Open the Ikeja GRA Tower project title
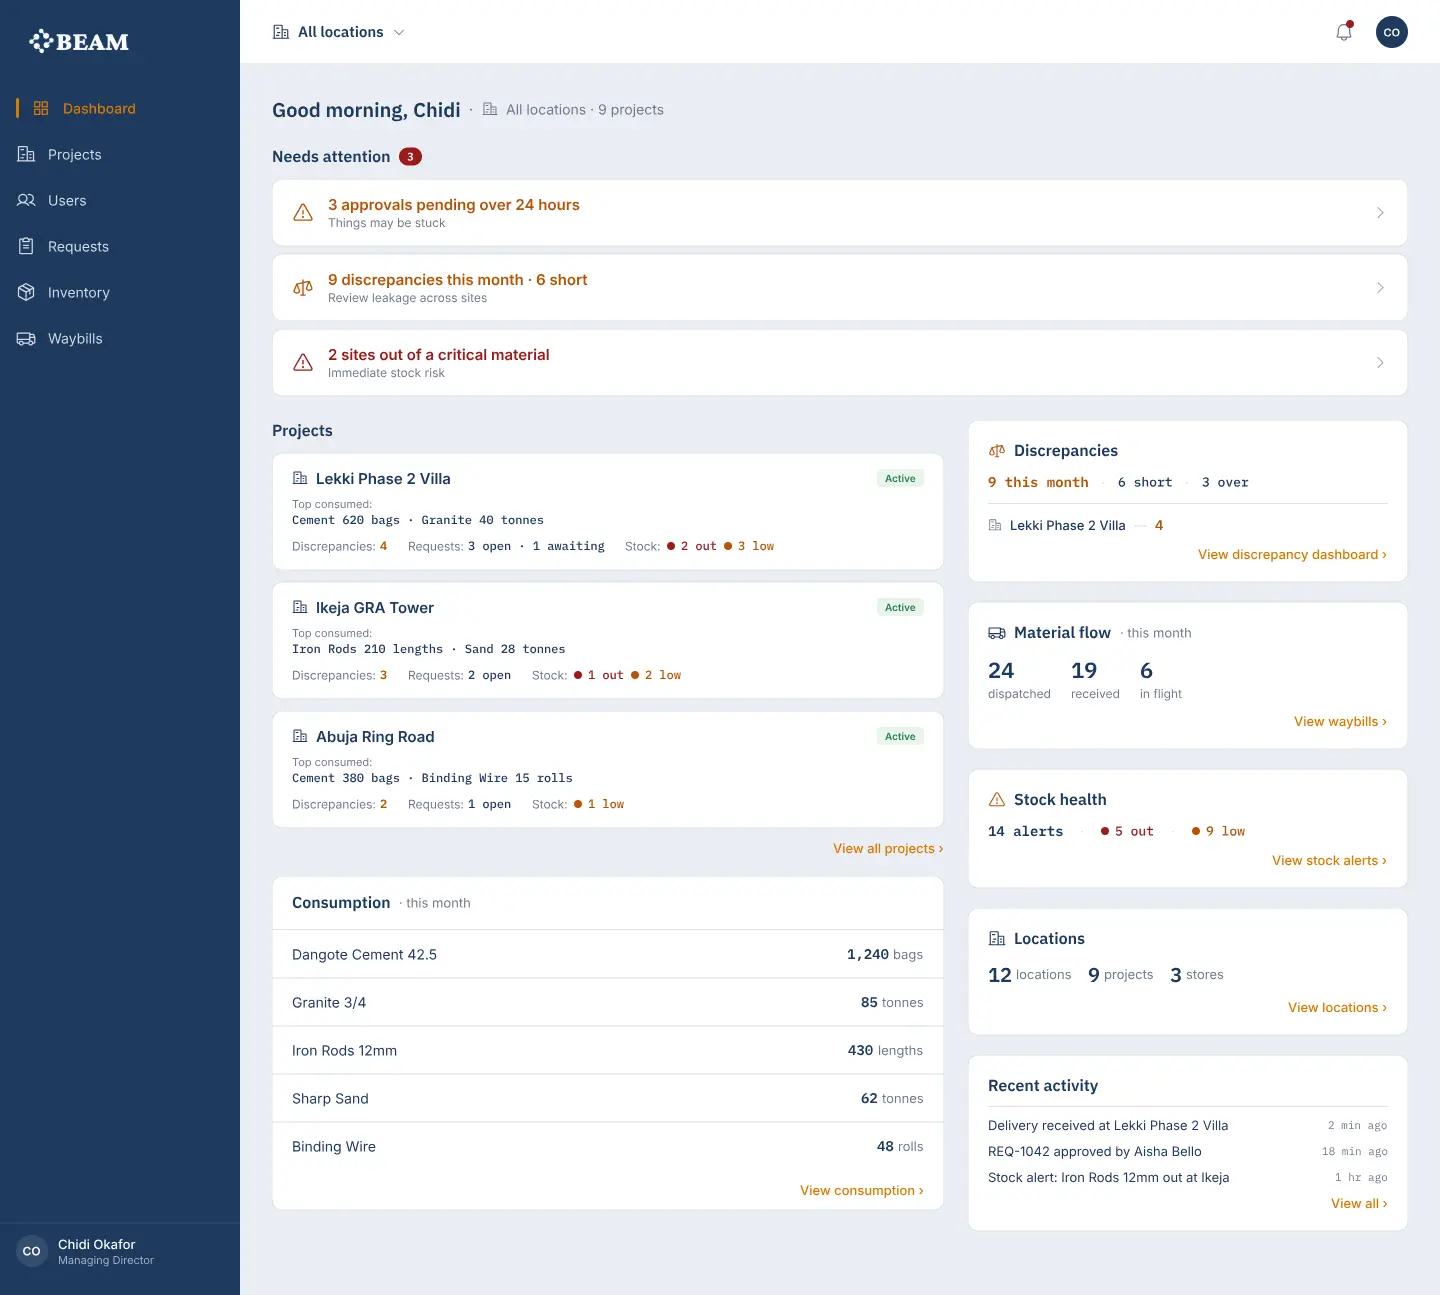Screen dimensions: 1440x1295 [x=375, y=607]
